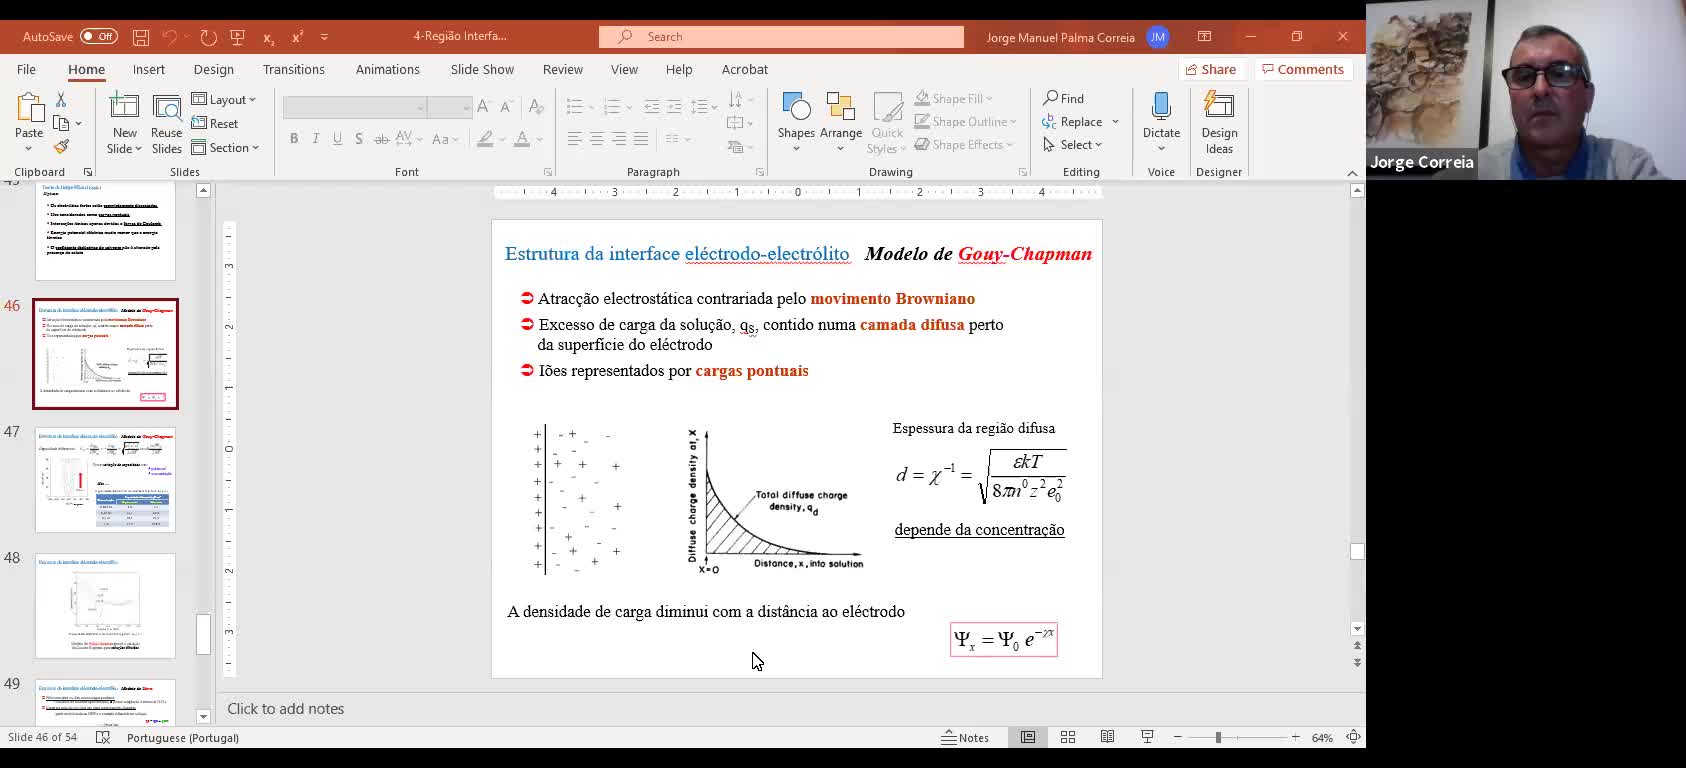1686x768 pixels.
Task: Switch to Slide Sorter view
Action: (x=1068, y=737)
